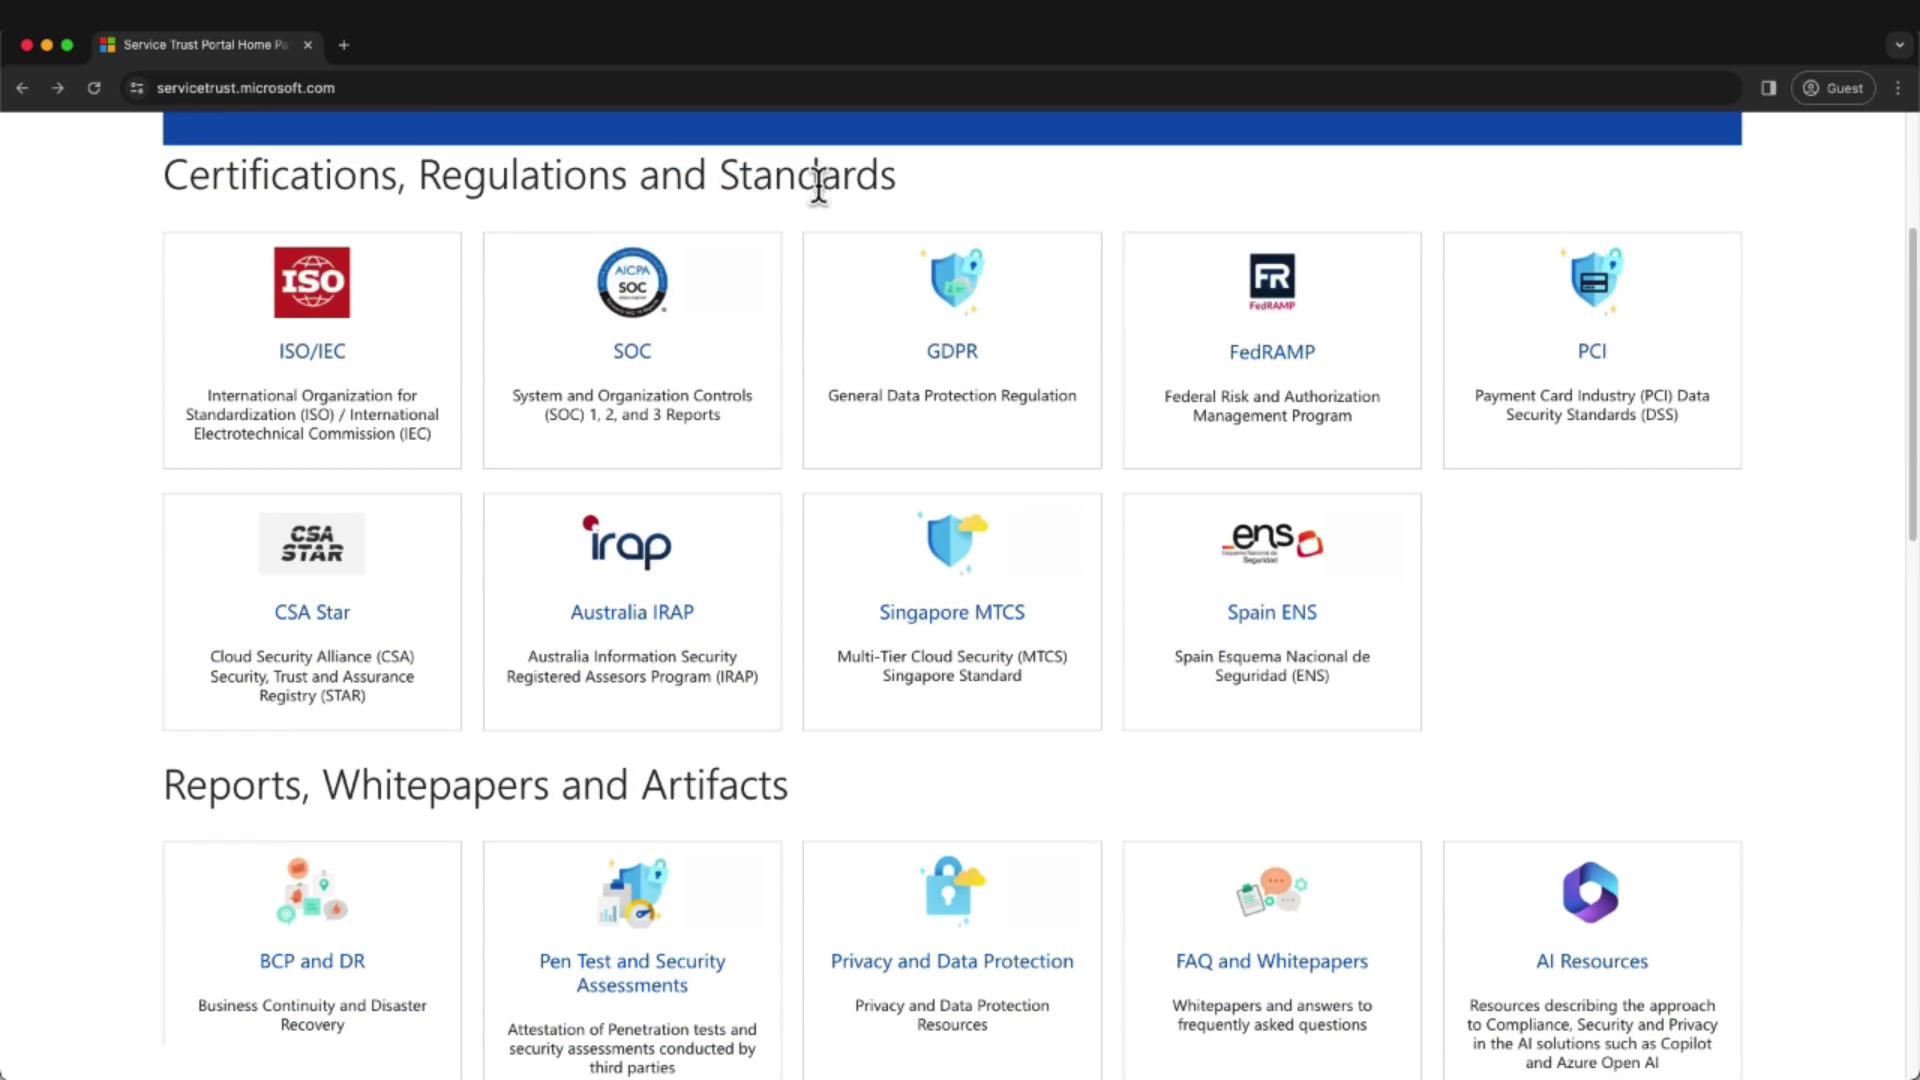Open the Chrome three-dot menu
The width and height of the screenshot is (1920, 1080).
click(x=1898, y=88)
